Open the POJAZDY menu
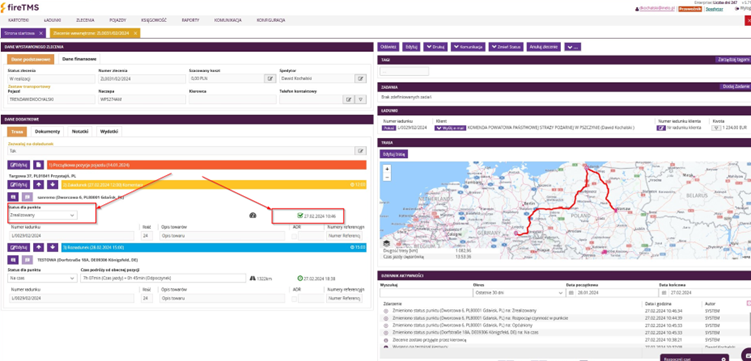The image size is (751, 361). [117, 21]
